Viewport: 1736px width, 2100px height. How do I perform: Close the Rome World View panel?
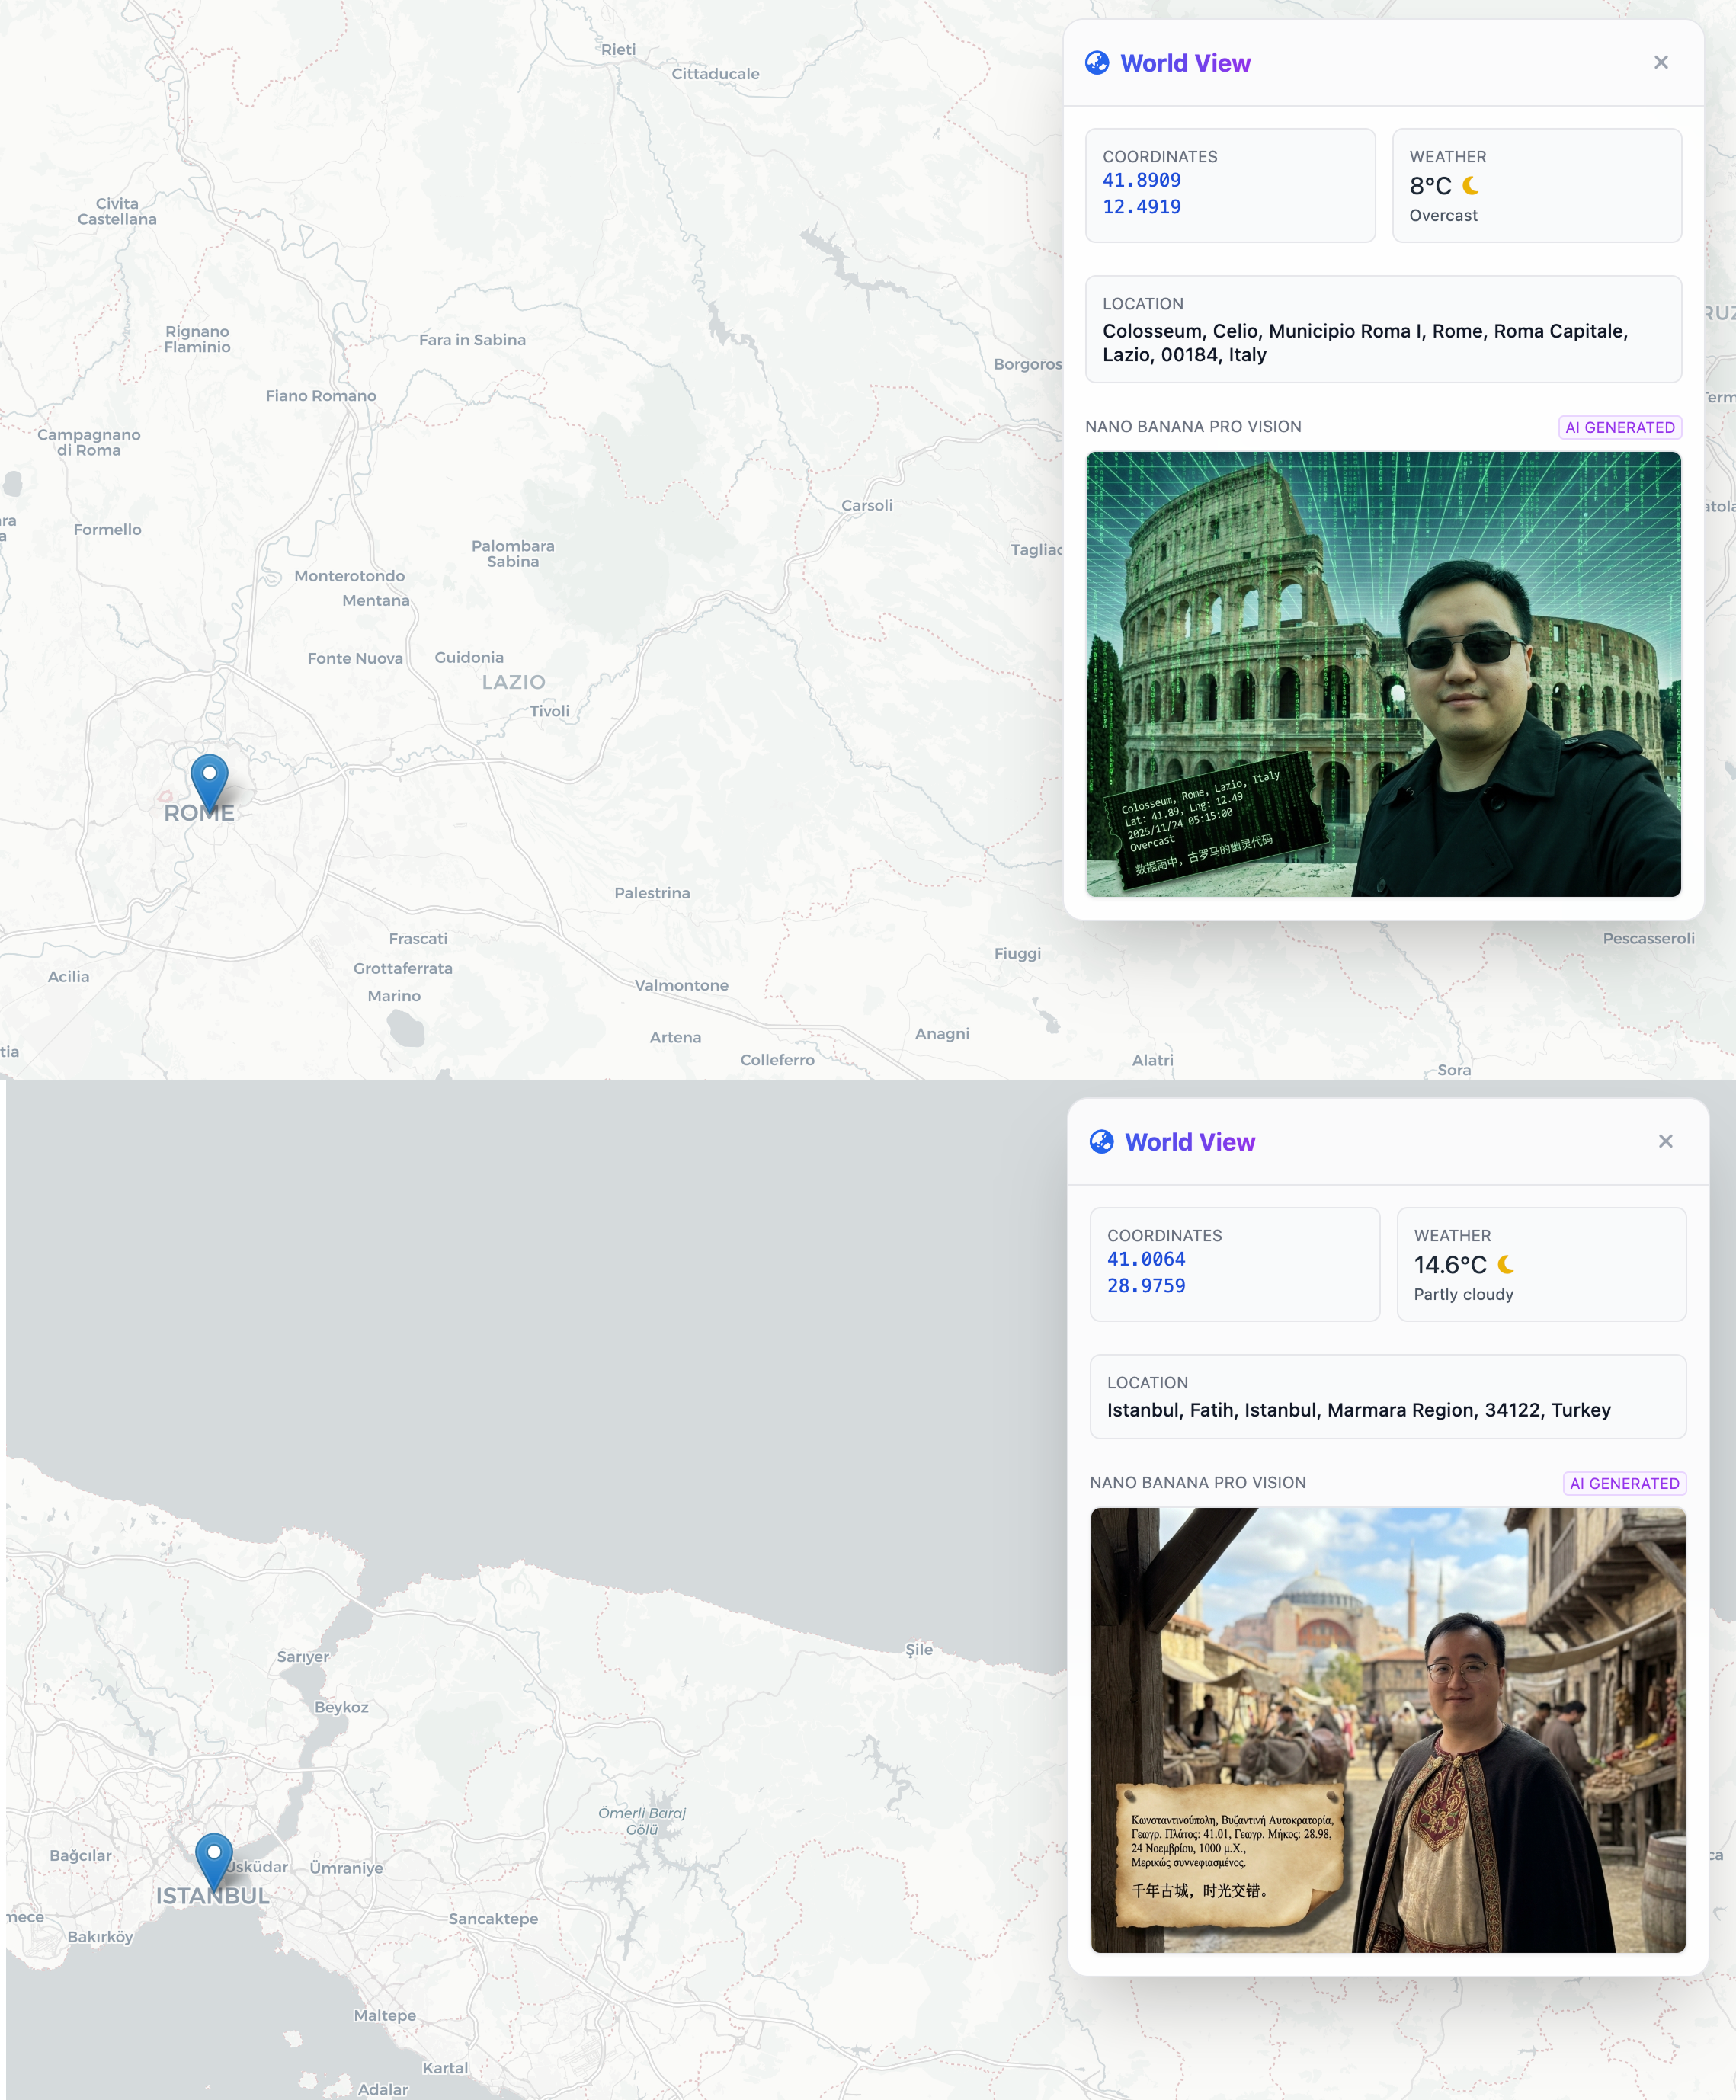pyautogui.click(x=1660, y=62)
